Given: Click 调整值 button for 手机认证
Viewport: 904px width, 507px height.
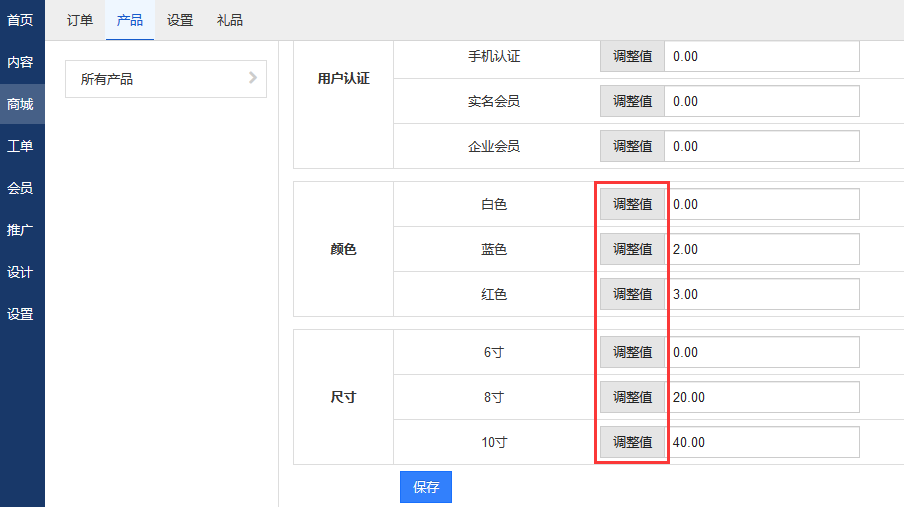Looking at the screenshot, I should tap(632, 57).
